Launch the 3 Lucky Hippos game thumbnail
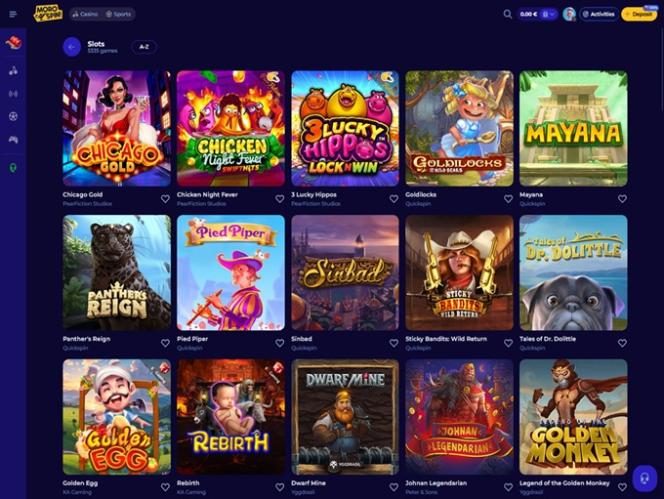Viewport: 664px width, 499px height. (x=345, y=128)
